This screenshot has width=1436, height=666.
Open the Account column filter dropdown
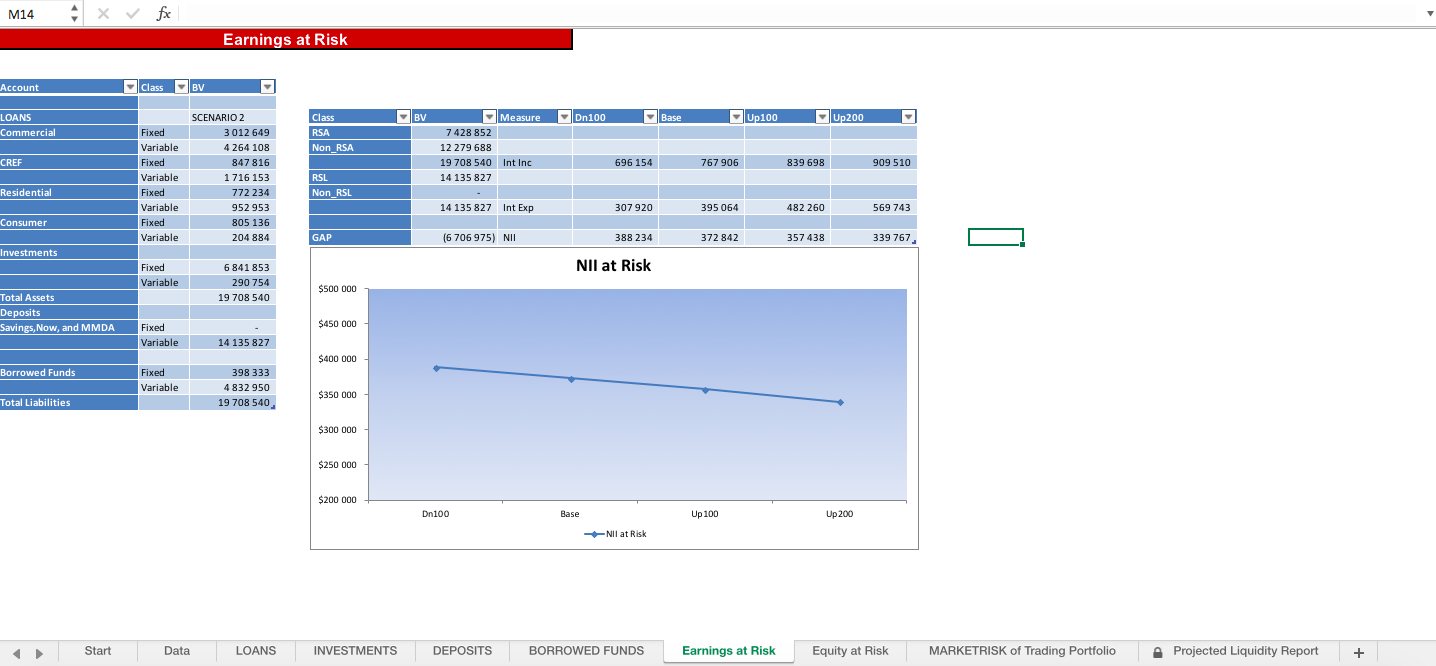click(130, 87)
